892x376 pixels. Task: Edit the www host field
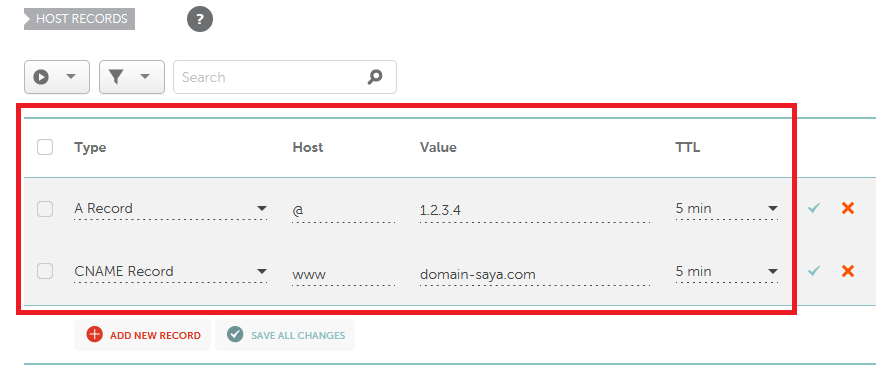tap(344, 274)
